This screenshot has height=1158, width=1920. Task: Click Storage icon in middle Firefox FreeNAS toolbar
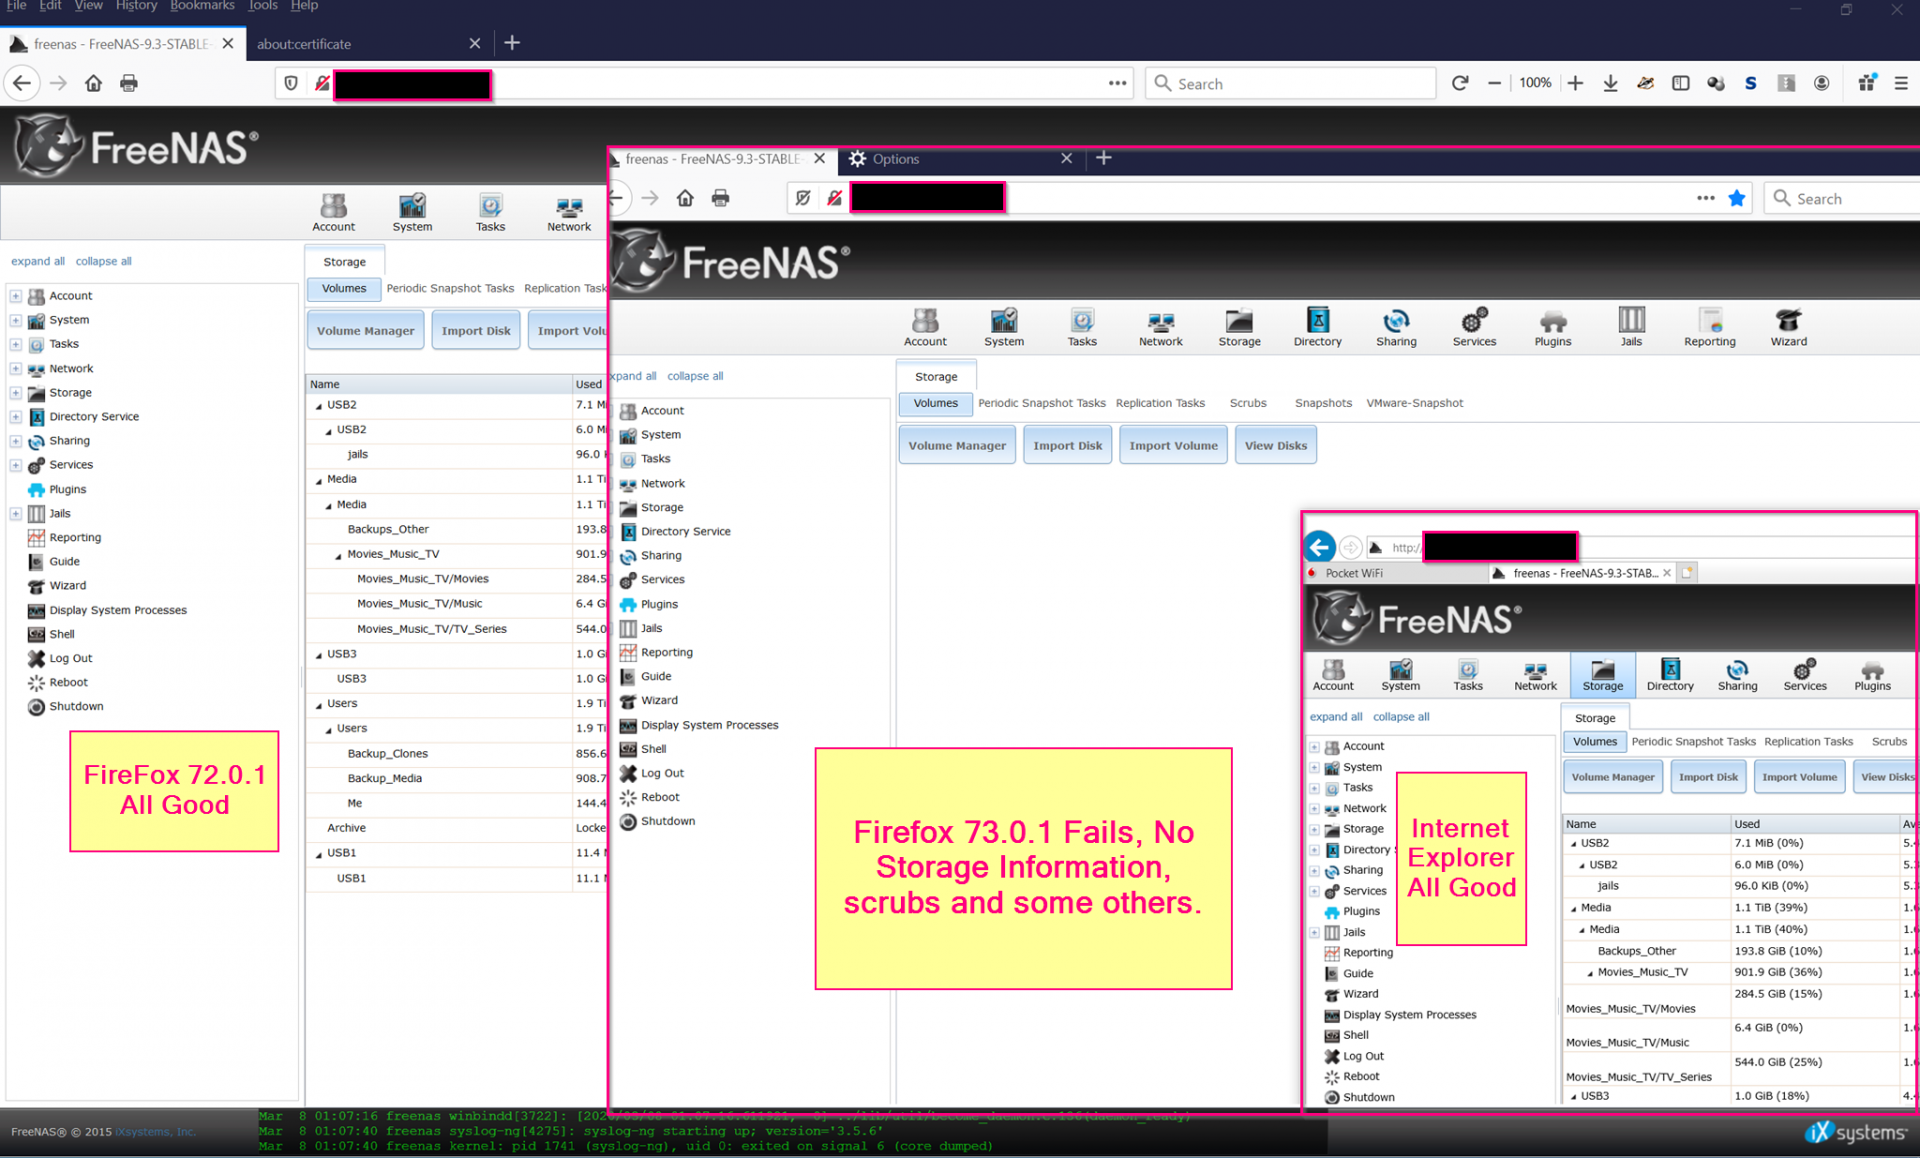click(x=1239, y=327)
